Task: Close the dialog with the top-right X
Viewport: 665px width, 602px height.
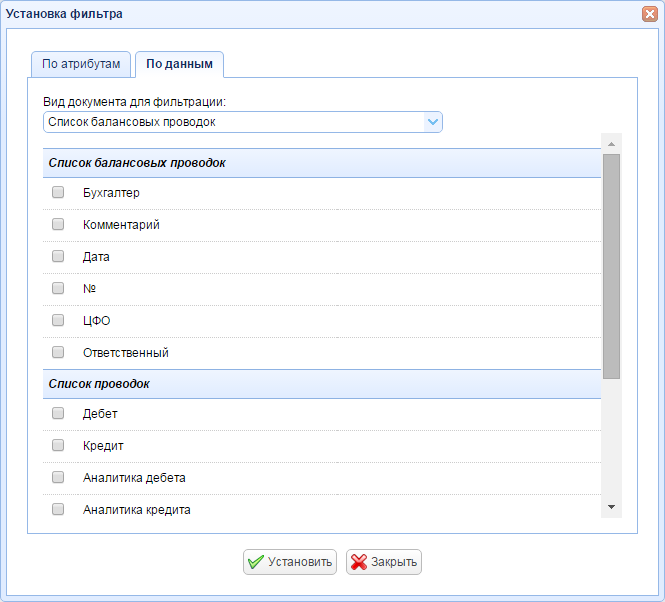Action: coord(650,14)
